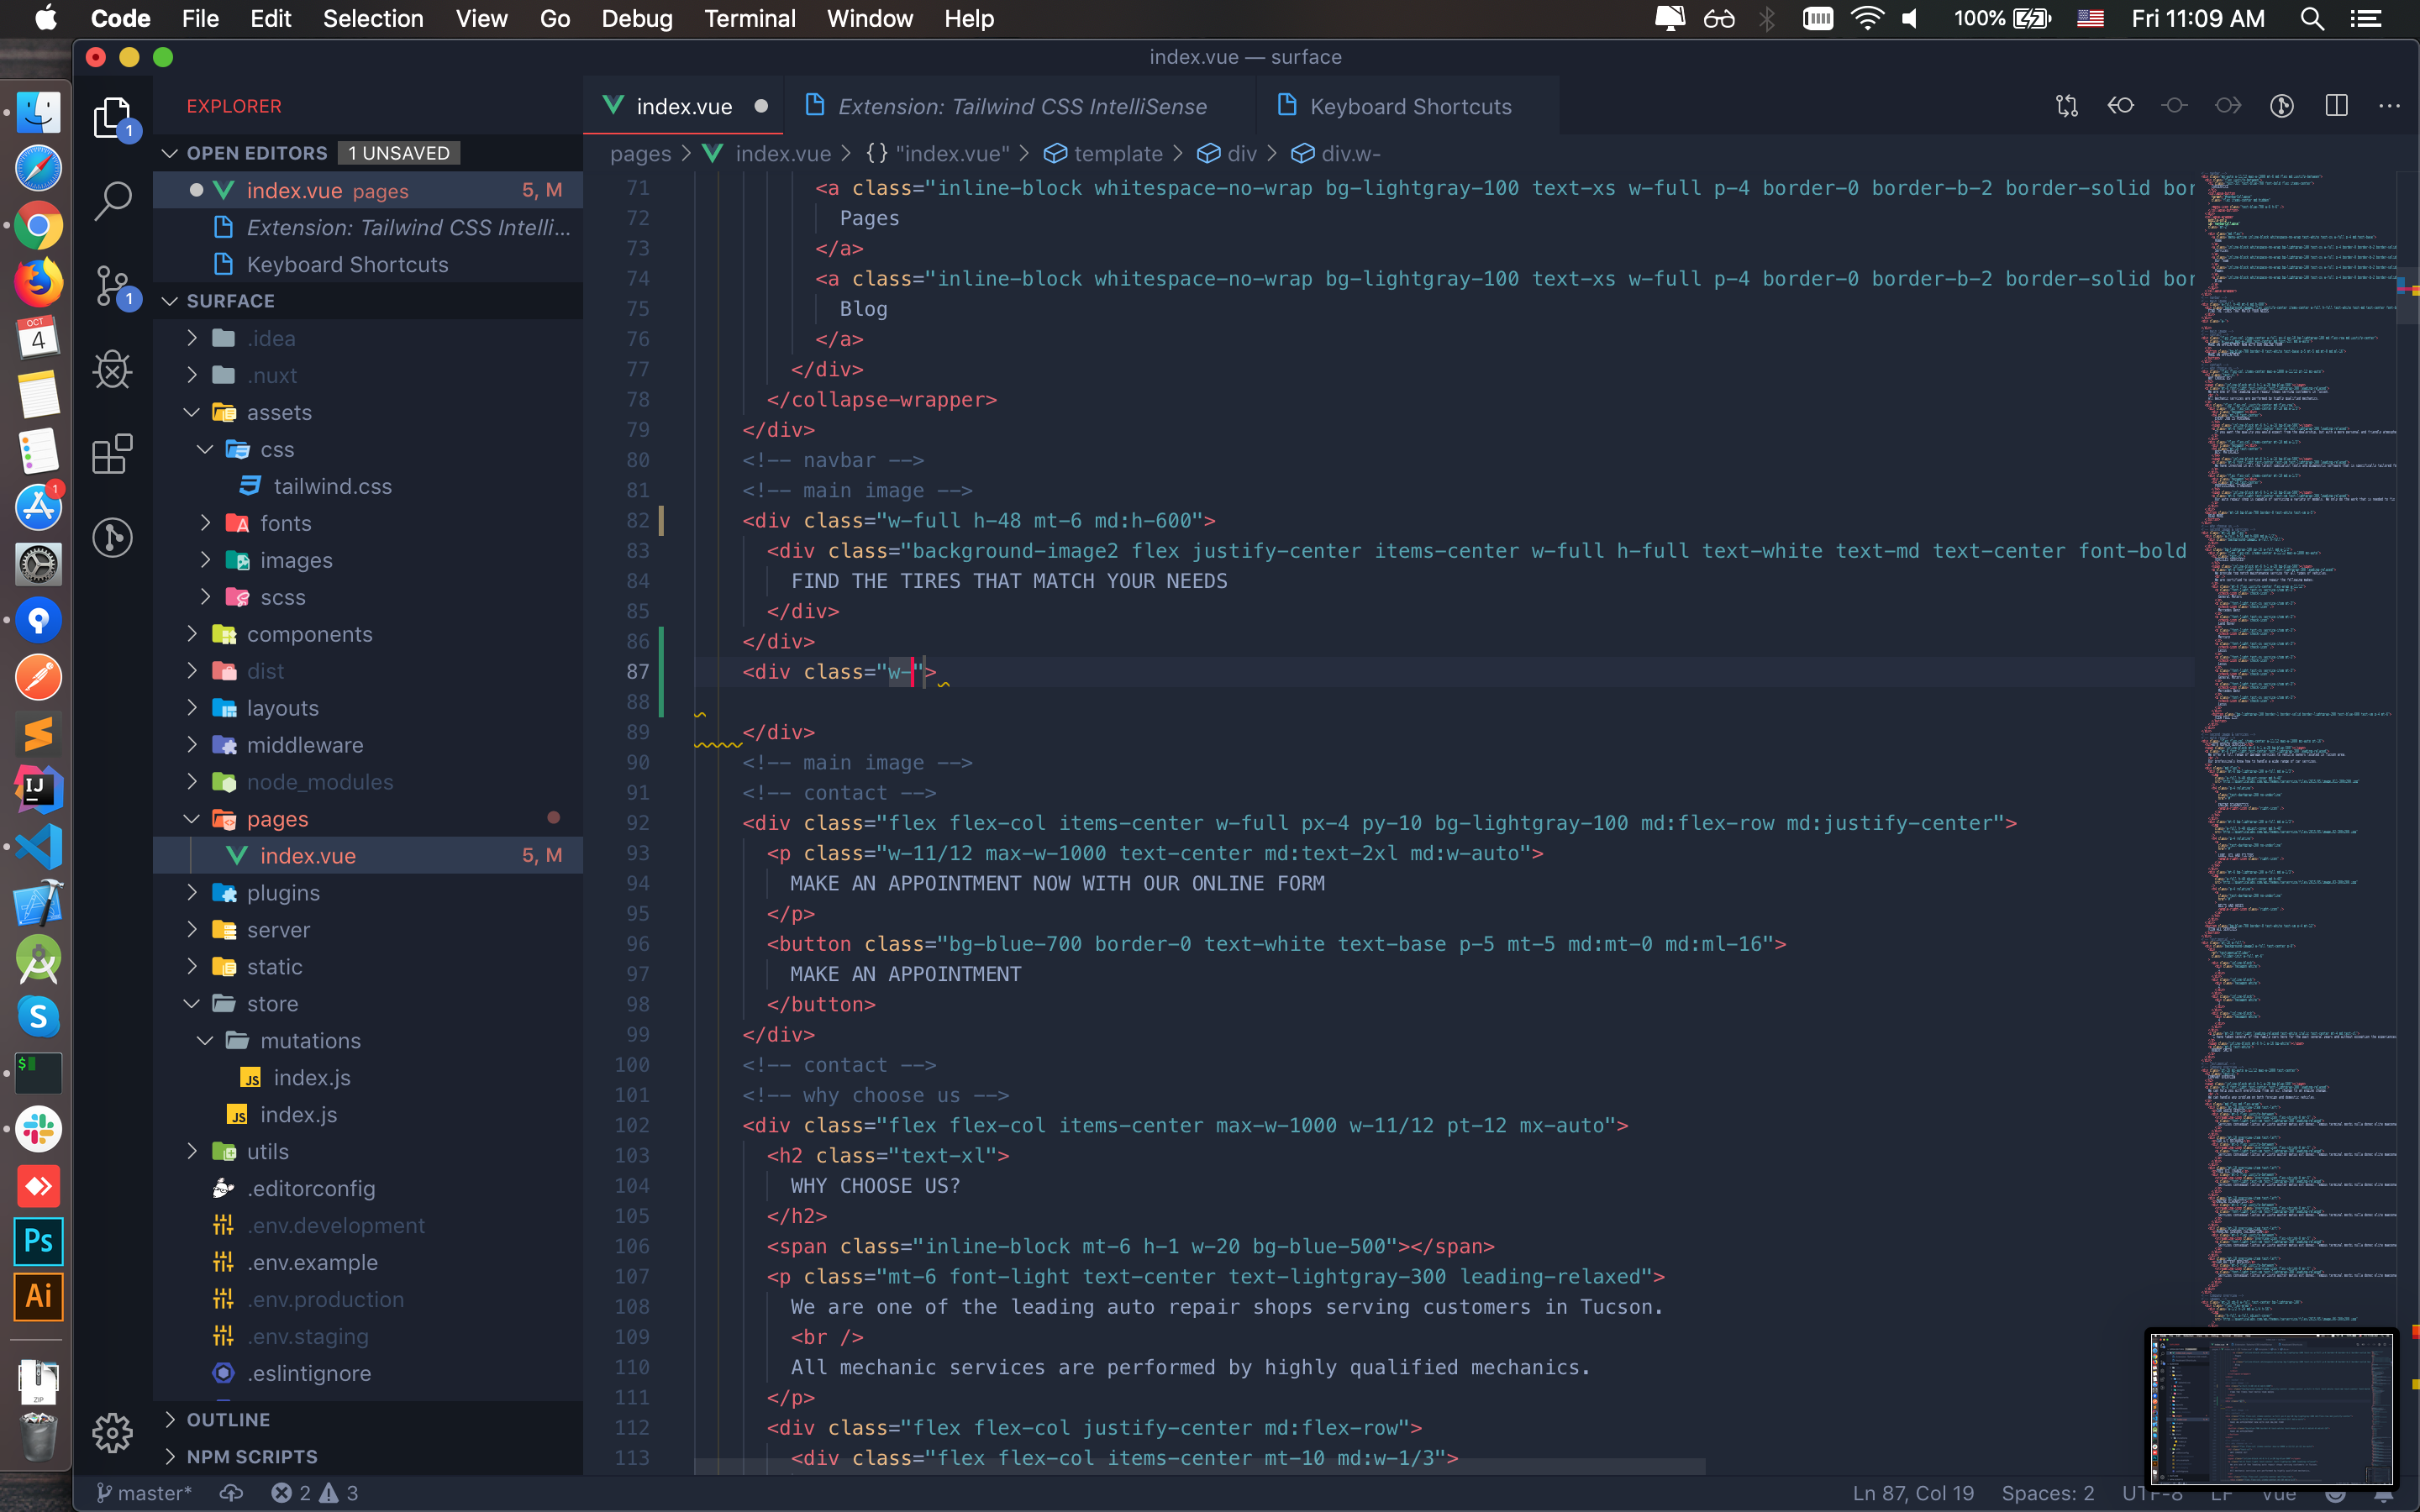Click Open Changes compare icon in toolbar

(x=2066, y=106)
